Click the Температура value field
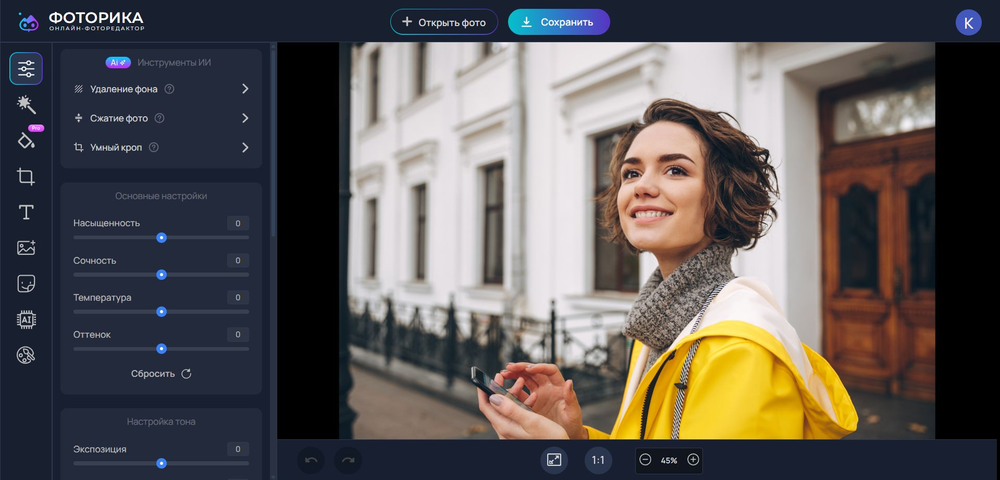The width and height of the screenshot is (1000, 480). point(237,298)
